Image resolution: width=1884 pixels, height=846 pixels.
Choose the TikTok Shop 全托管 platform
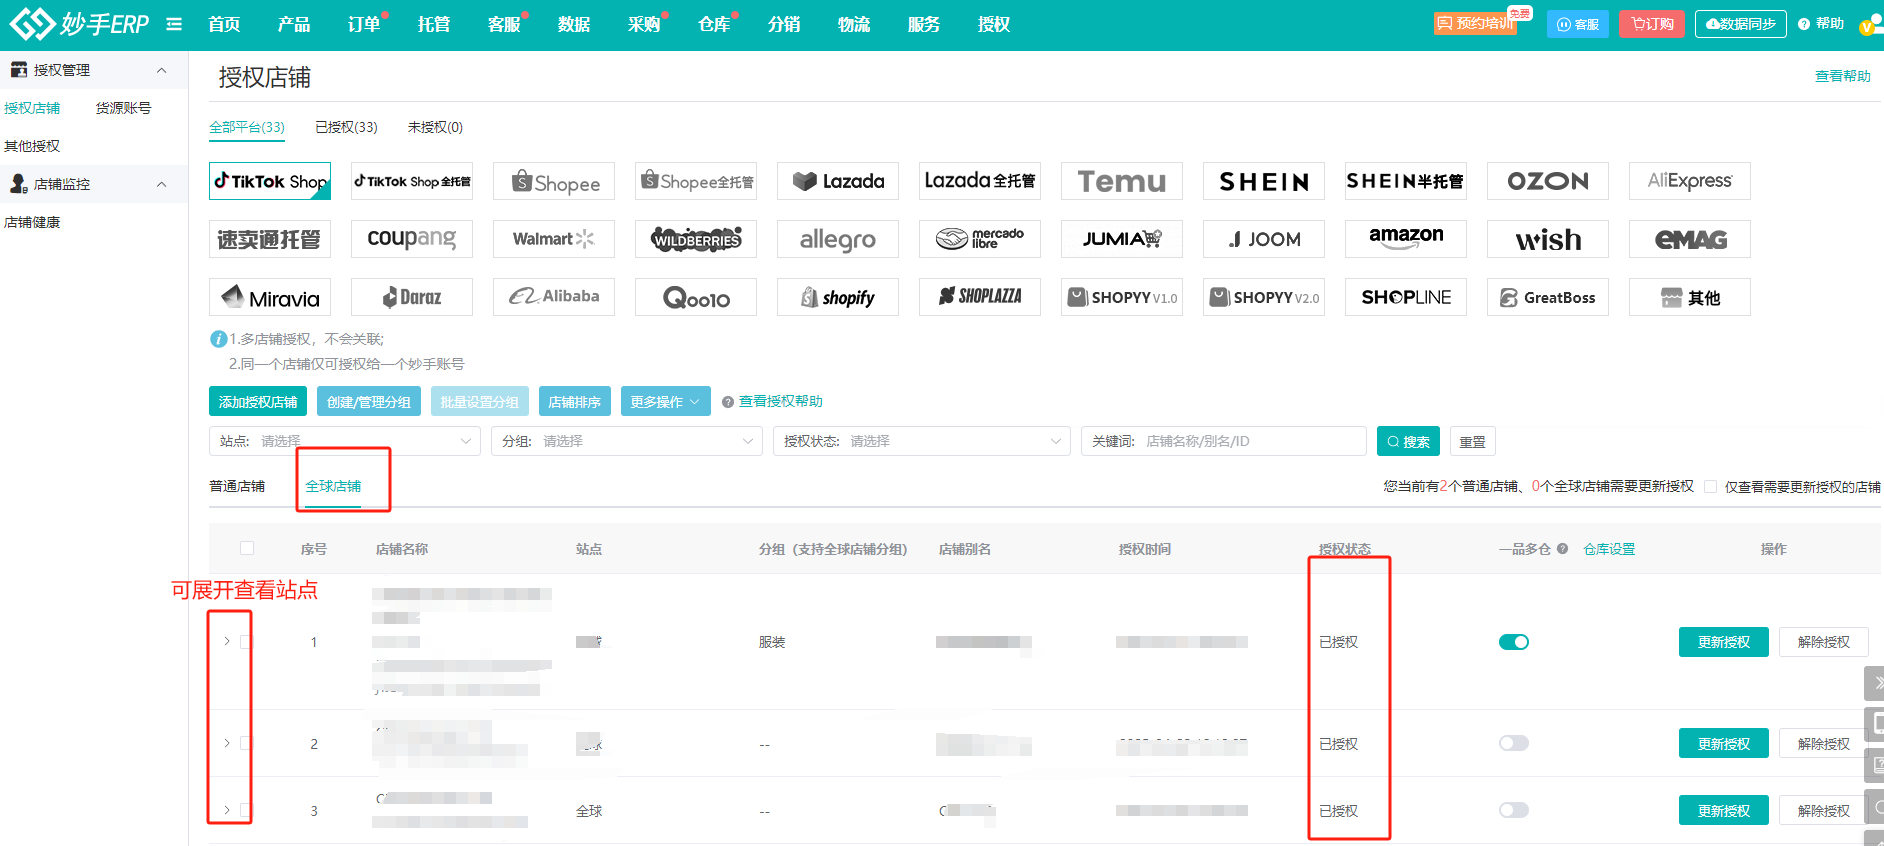[x=412, y=181]
